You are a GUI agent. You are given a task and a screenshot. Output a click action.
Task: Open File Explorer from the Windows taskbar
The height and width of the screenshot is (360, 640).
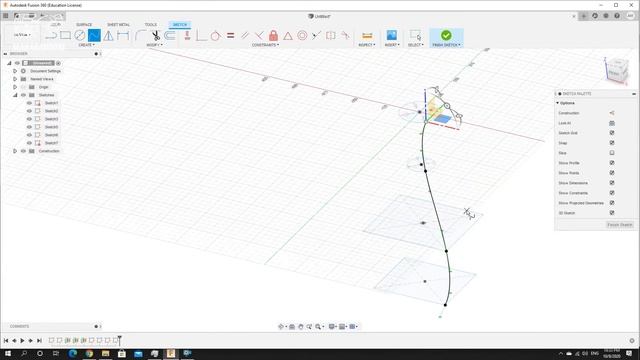click(105, 353)
